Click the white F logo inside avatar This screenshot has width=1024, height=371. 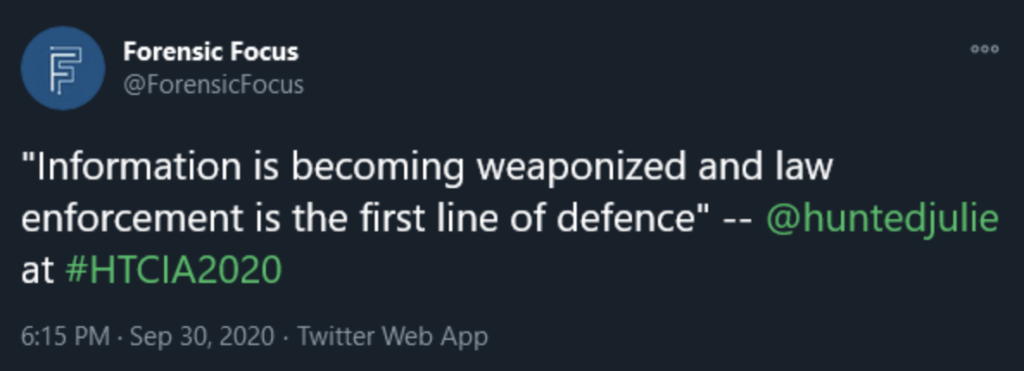(65, 69)
